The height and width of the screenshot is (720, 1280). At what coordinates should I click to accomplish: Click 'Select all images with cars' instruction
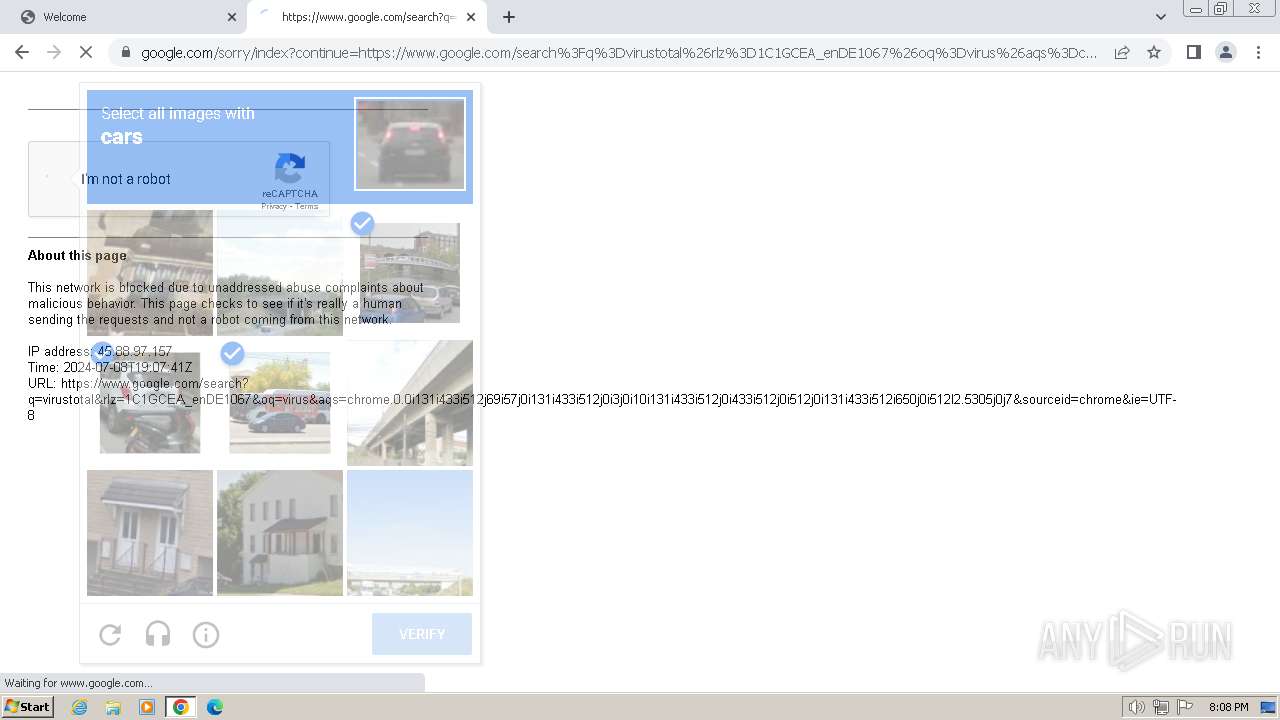(178, 125)
